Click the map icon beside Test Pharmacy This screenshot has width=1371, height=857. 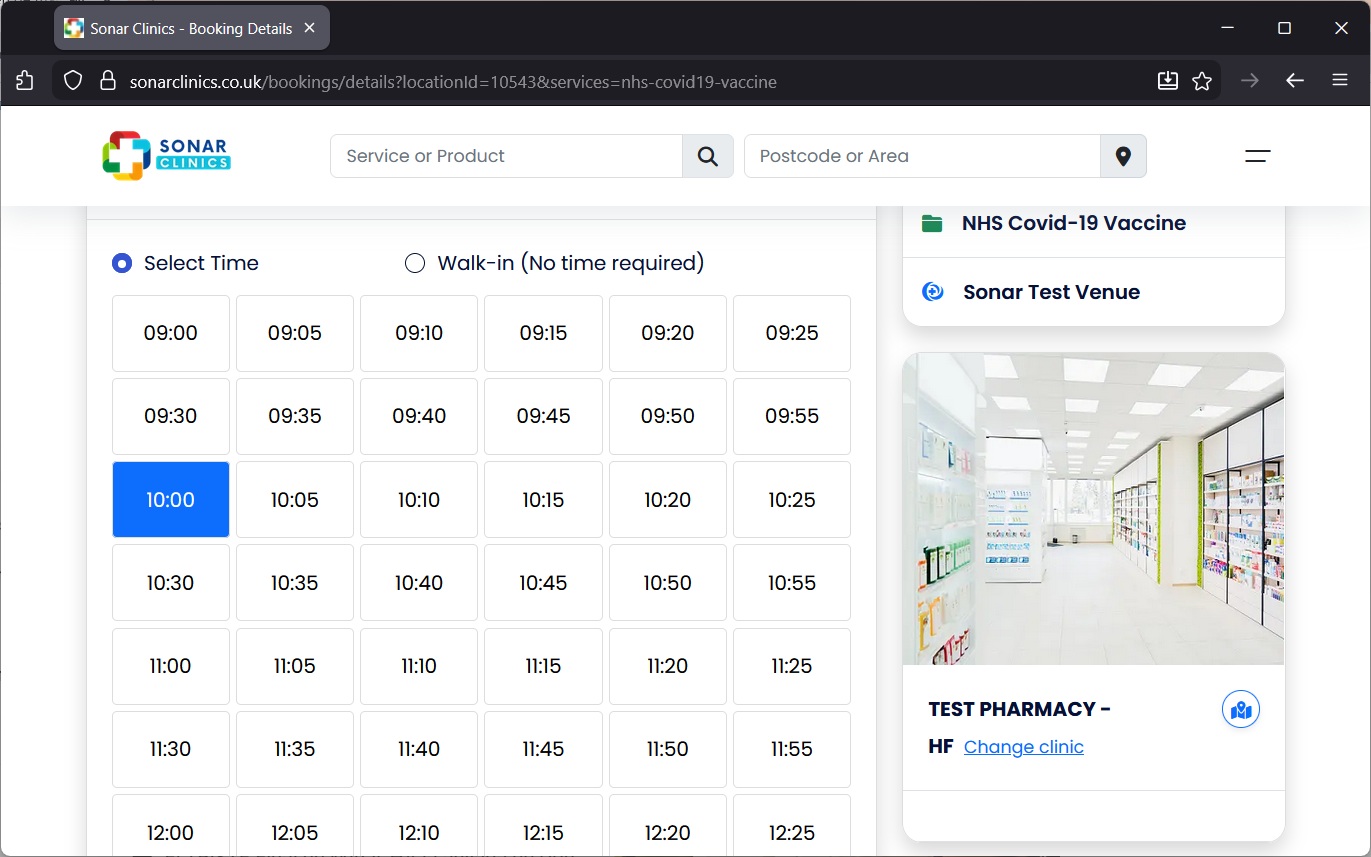coord(1241,710)
